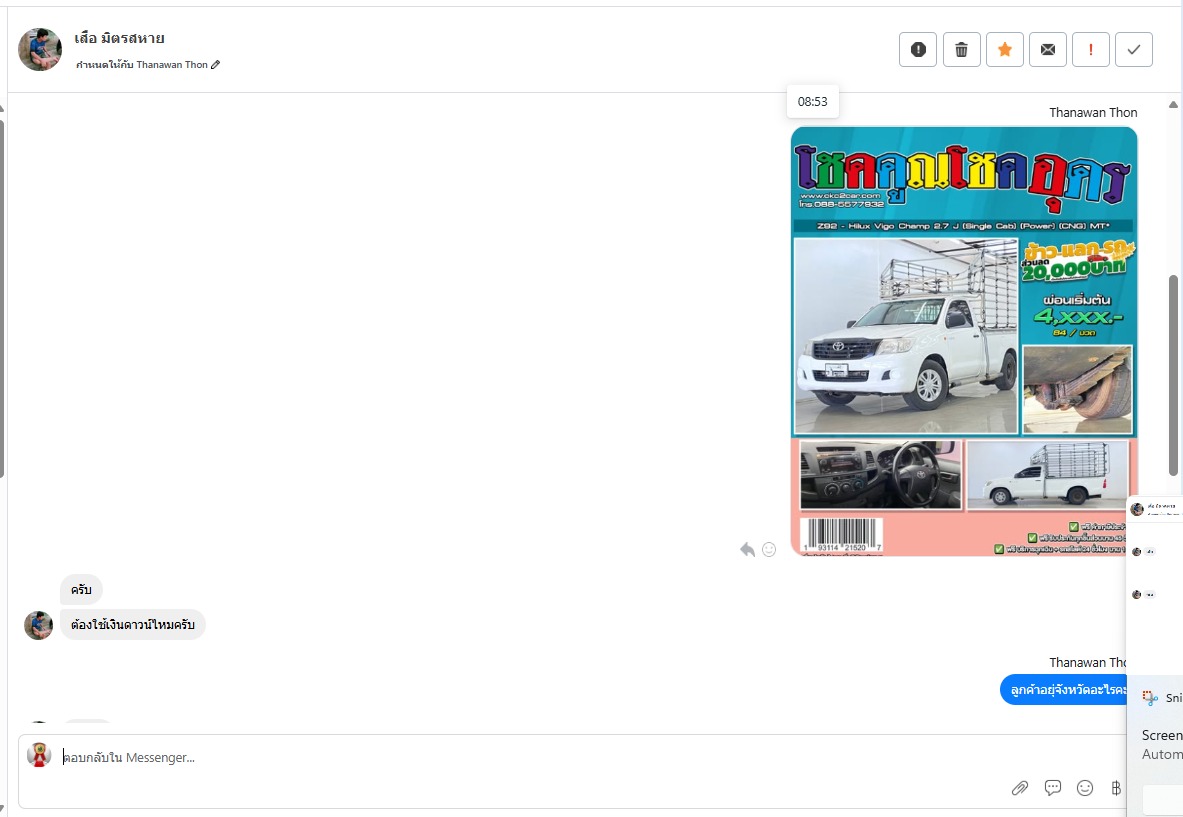The image size is (1183, 817).
Task: Click the spam report exclamation icon
Action: tap(917, 50)
